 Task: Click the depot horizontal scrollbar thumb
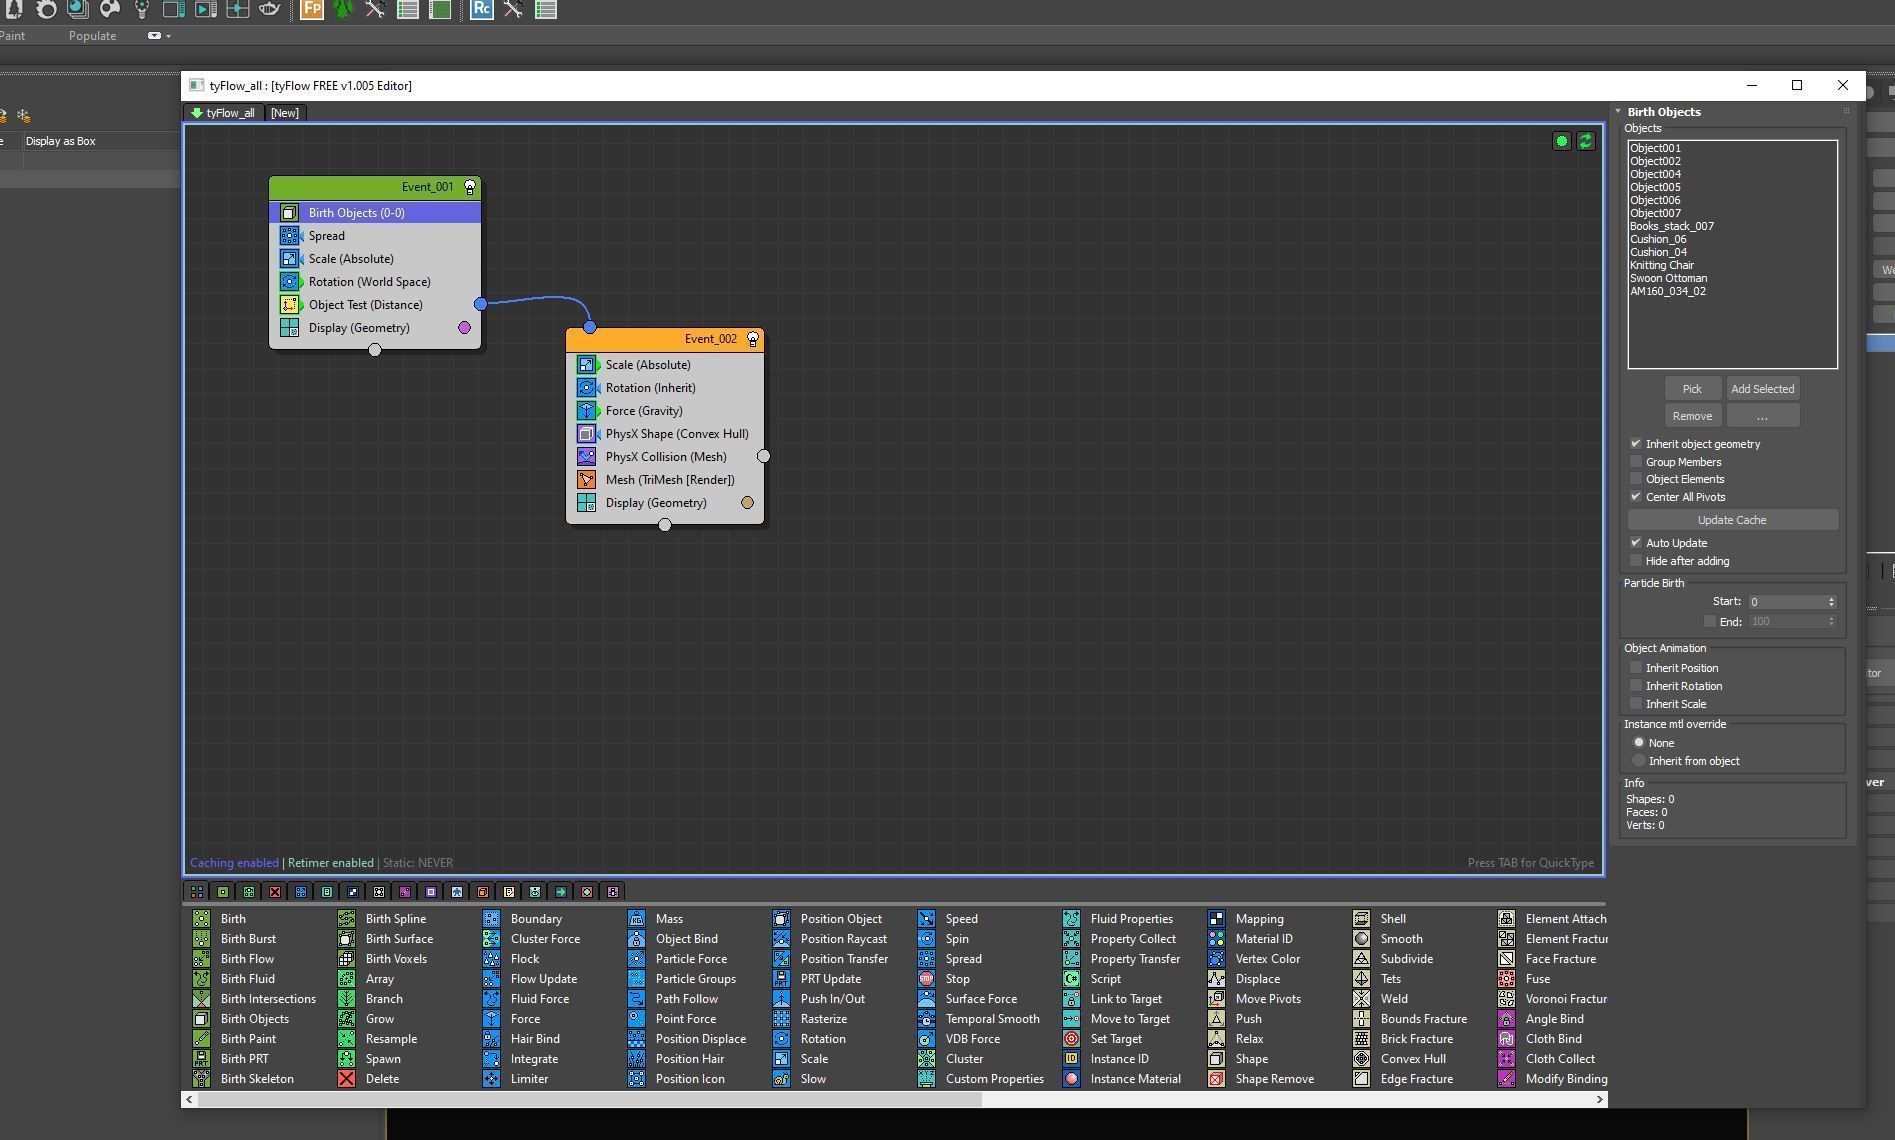[588, 1099]
